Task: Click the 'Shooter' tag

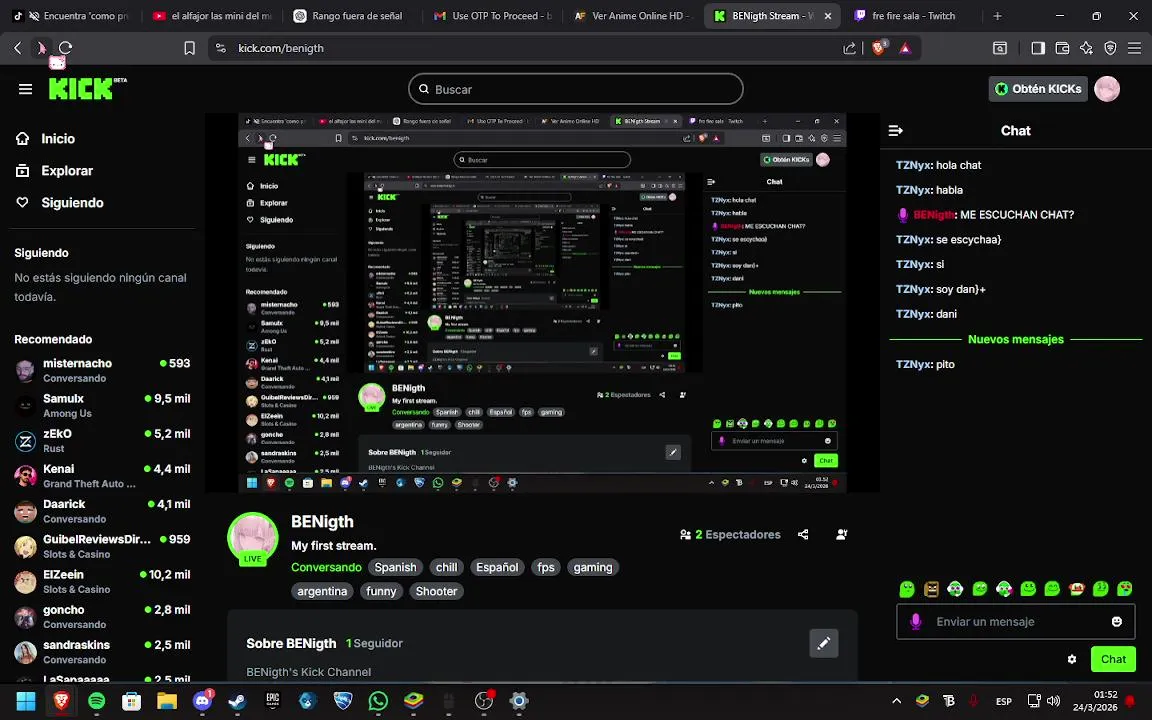Action: tap(436, 591)
